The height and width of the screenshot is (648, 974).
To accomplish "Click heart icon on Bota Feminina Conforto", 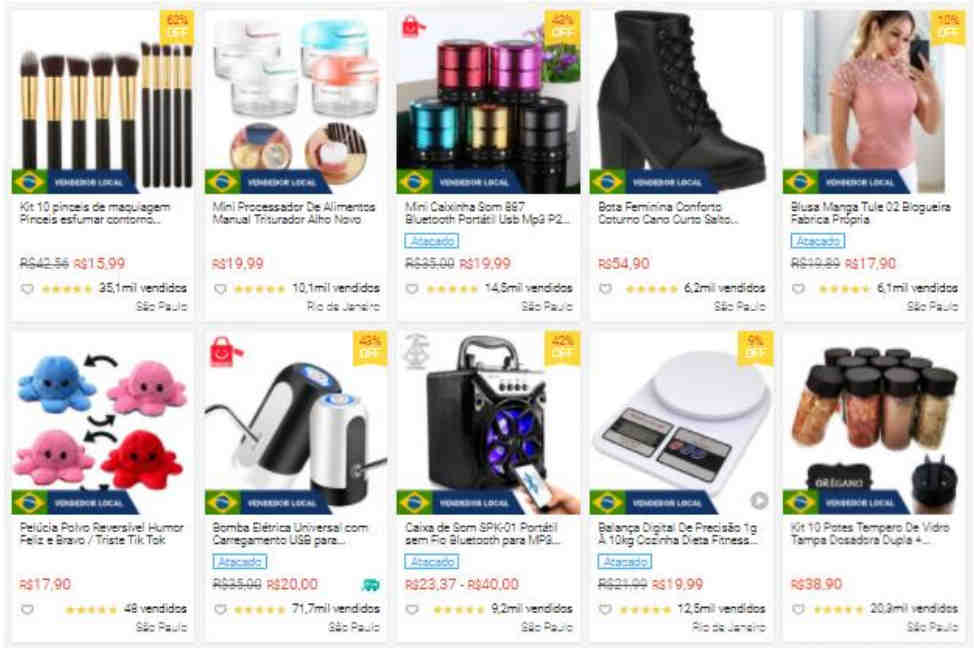I will point(606,289).
